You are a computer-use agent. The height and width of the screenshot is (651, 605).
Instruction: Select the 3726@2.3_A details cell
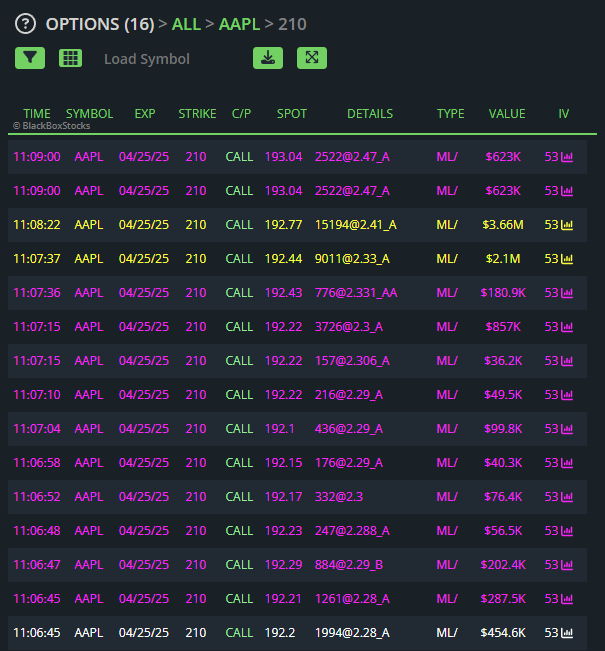tap(349, 327)
